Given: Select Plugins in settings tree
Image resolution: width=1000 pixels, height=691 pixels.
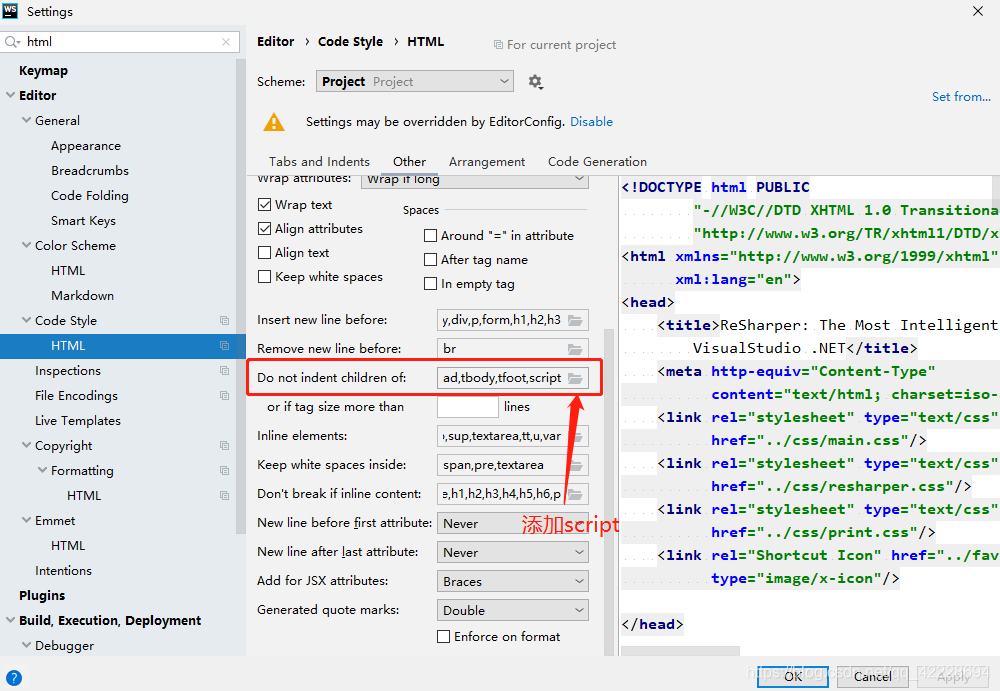Looking at the screenshot, I should [x=42, y=595].
